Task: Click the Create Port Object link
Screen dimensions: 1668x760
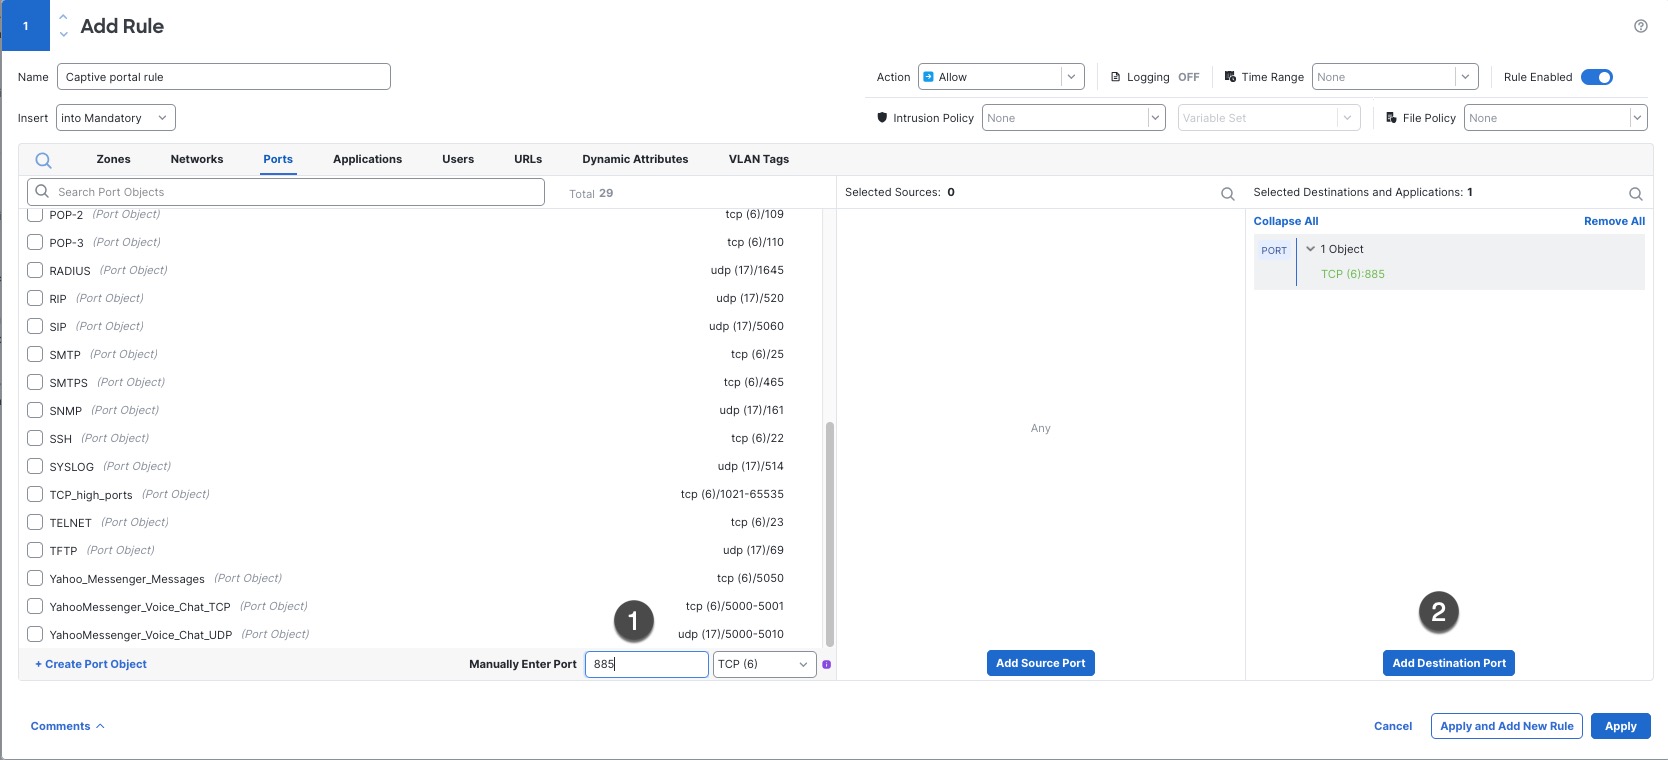Action: point(91,664)
